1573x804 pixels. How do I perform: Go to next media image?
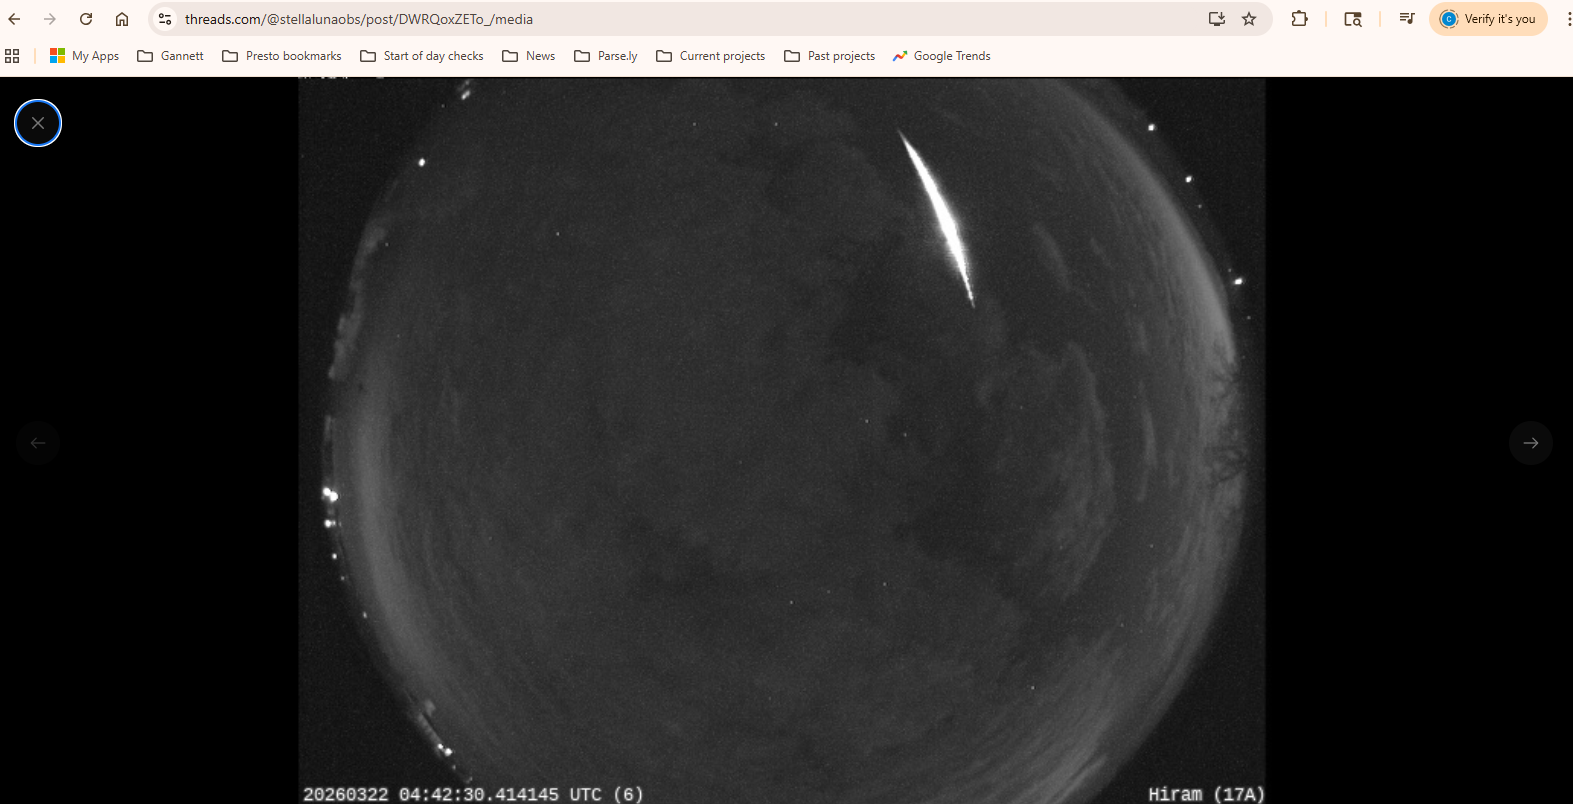1530,443
